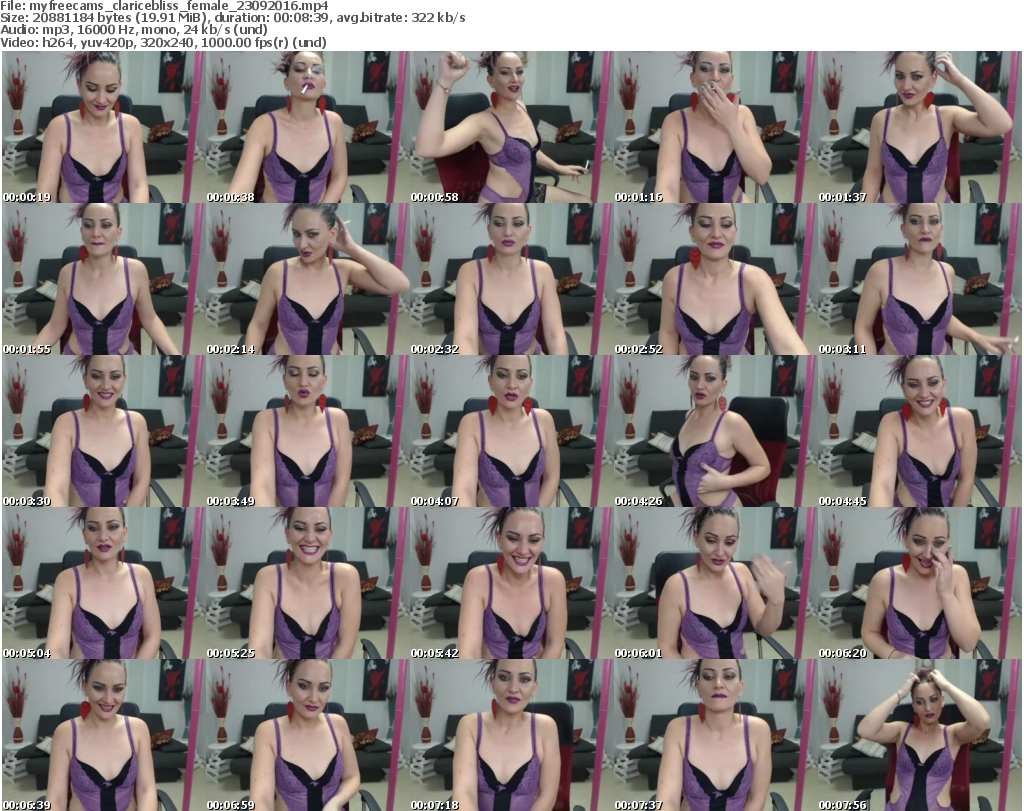
Task: Pick the frame stamped 00:01:55
Action: click(x=103, y=279)
